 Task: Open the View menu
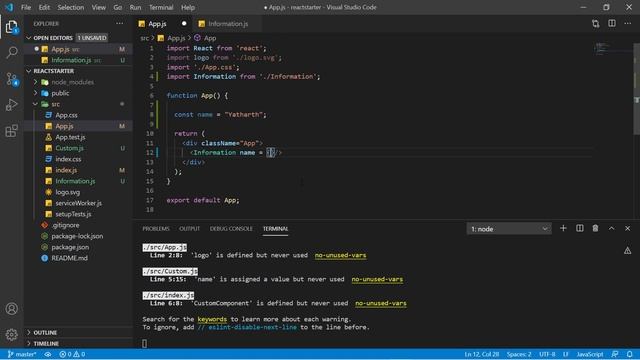coord(98,7)
